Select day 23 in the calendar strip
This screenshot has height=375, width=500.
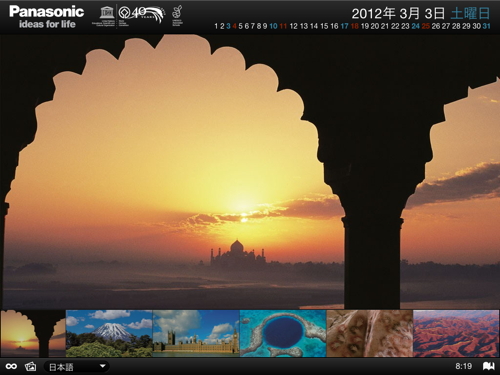click(405, 26)
